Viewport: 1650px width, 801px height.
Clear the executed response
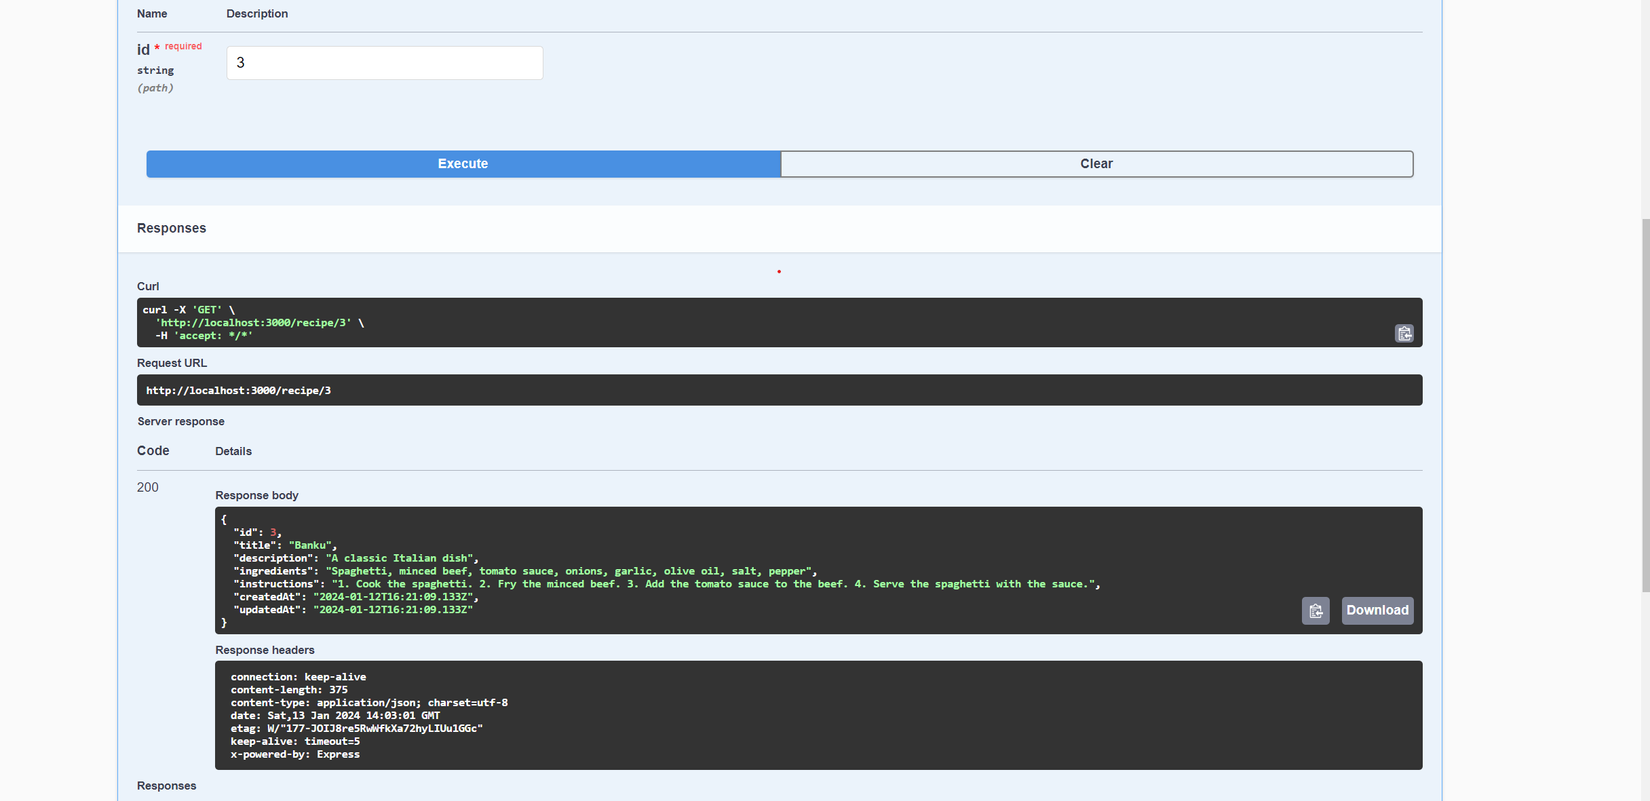point(1096,164)
